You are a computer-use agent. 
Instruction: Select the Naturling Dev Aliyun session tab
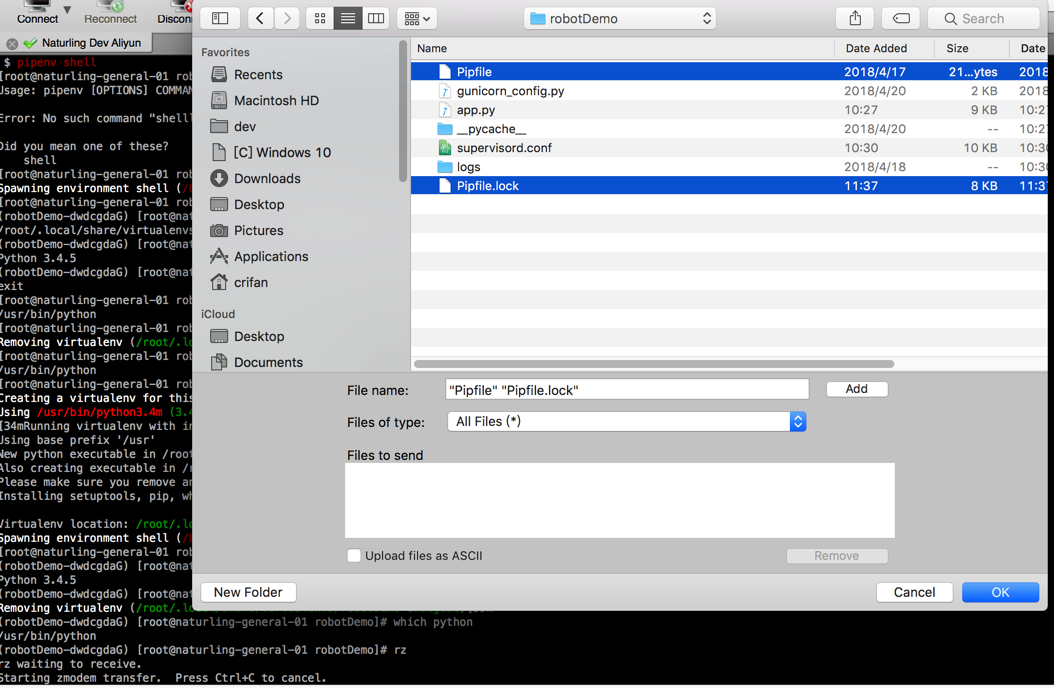click(x=91, y=43)
